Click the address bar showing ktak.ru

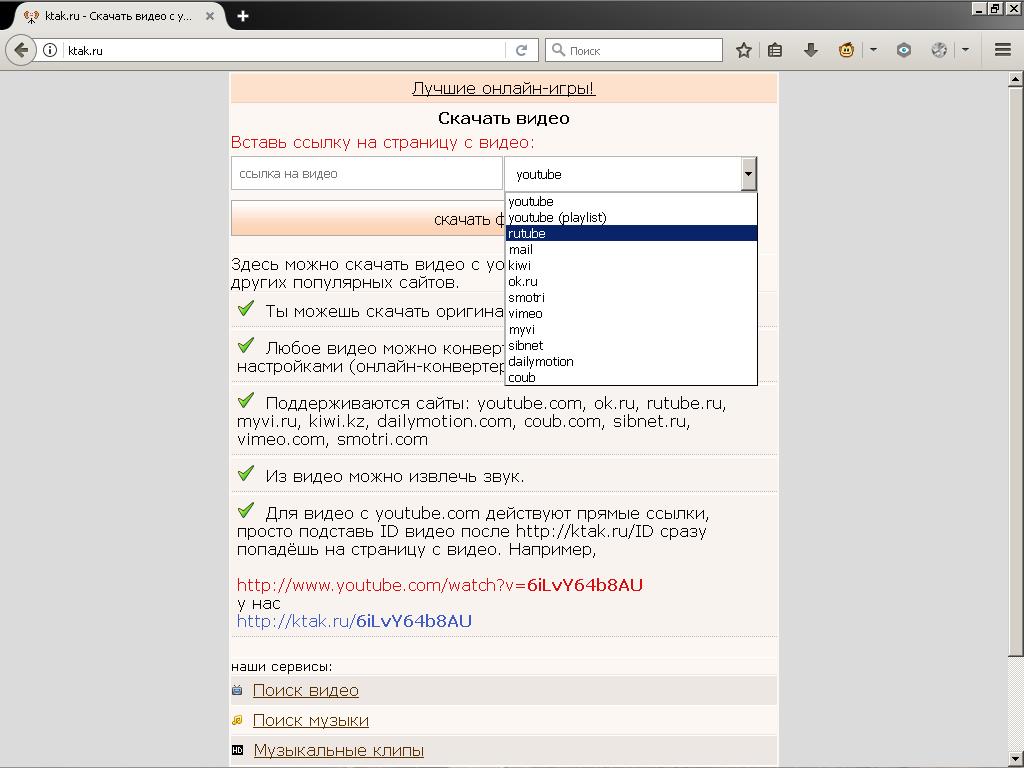(284, 50)
